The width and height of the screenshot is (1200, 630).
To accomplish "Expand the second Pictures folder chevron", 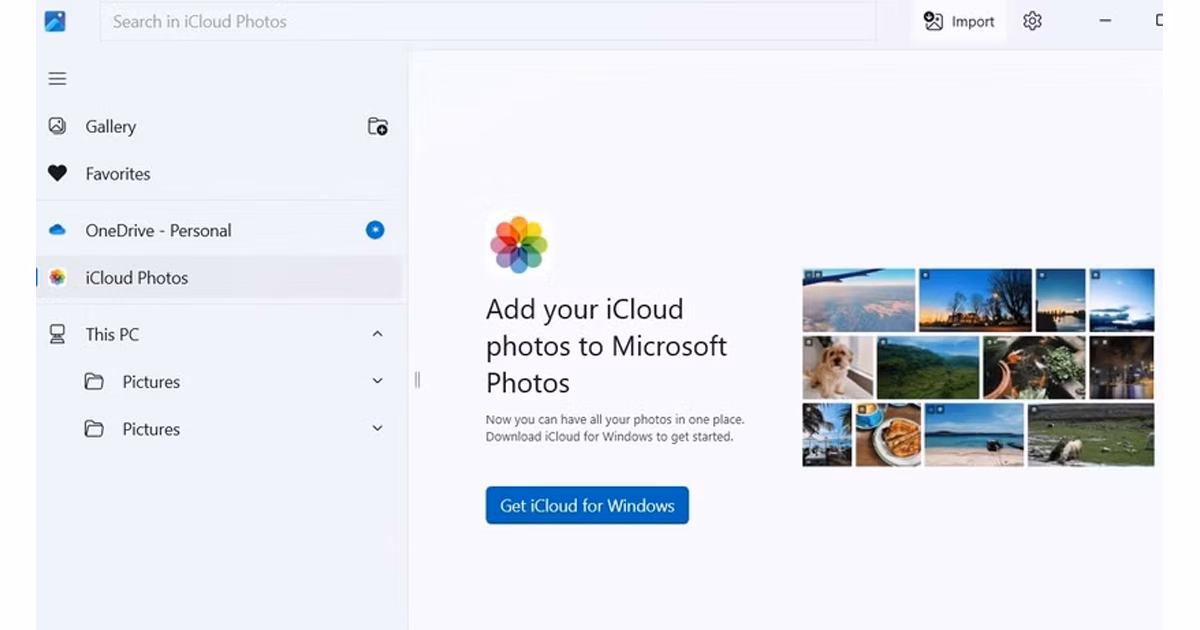I will pos(377,428).
